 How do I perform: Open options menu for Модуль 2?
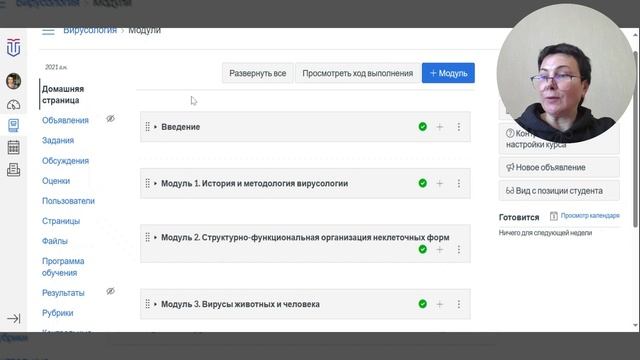(459, 249)
